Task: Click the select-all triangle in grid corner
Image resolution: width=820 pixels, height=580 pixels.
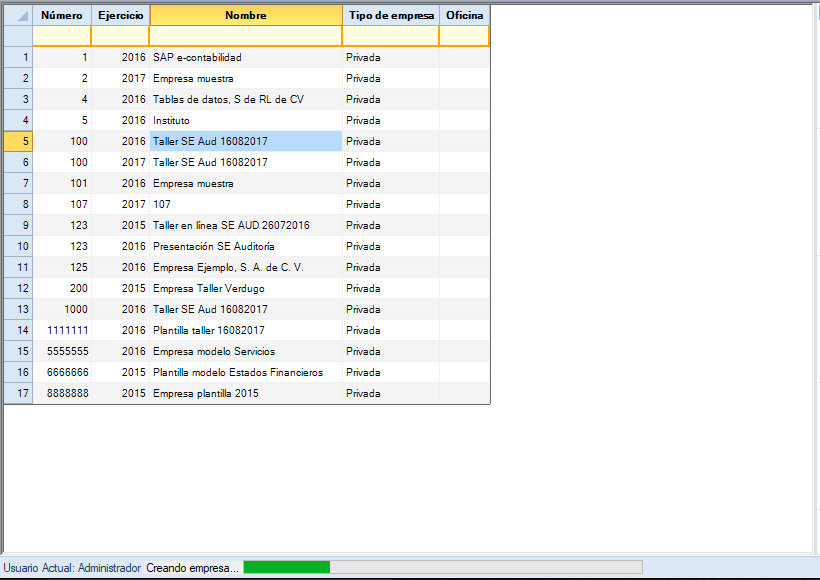Action: click(x=18, y=15)
